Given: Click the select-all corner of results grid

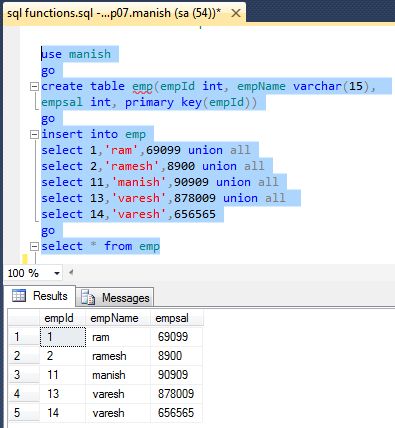Looking at the screenshot, I should point(24,318).
